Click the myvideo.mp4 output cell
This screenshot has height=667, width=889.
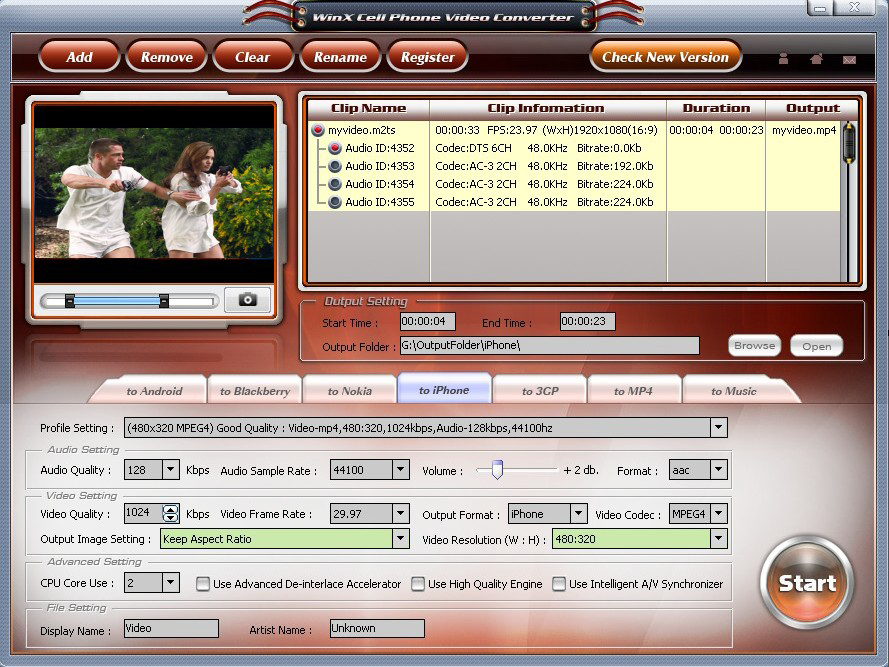(804, 130)
